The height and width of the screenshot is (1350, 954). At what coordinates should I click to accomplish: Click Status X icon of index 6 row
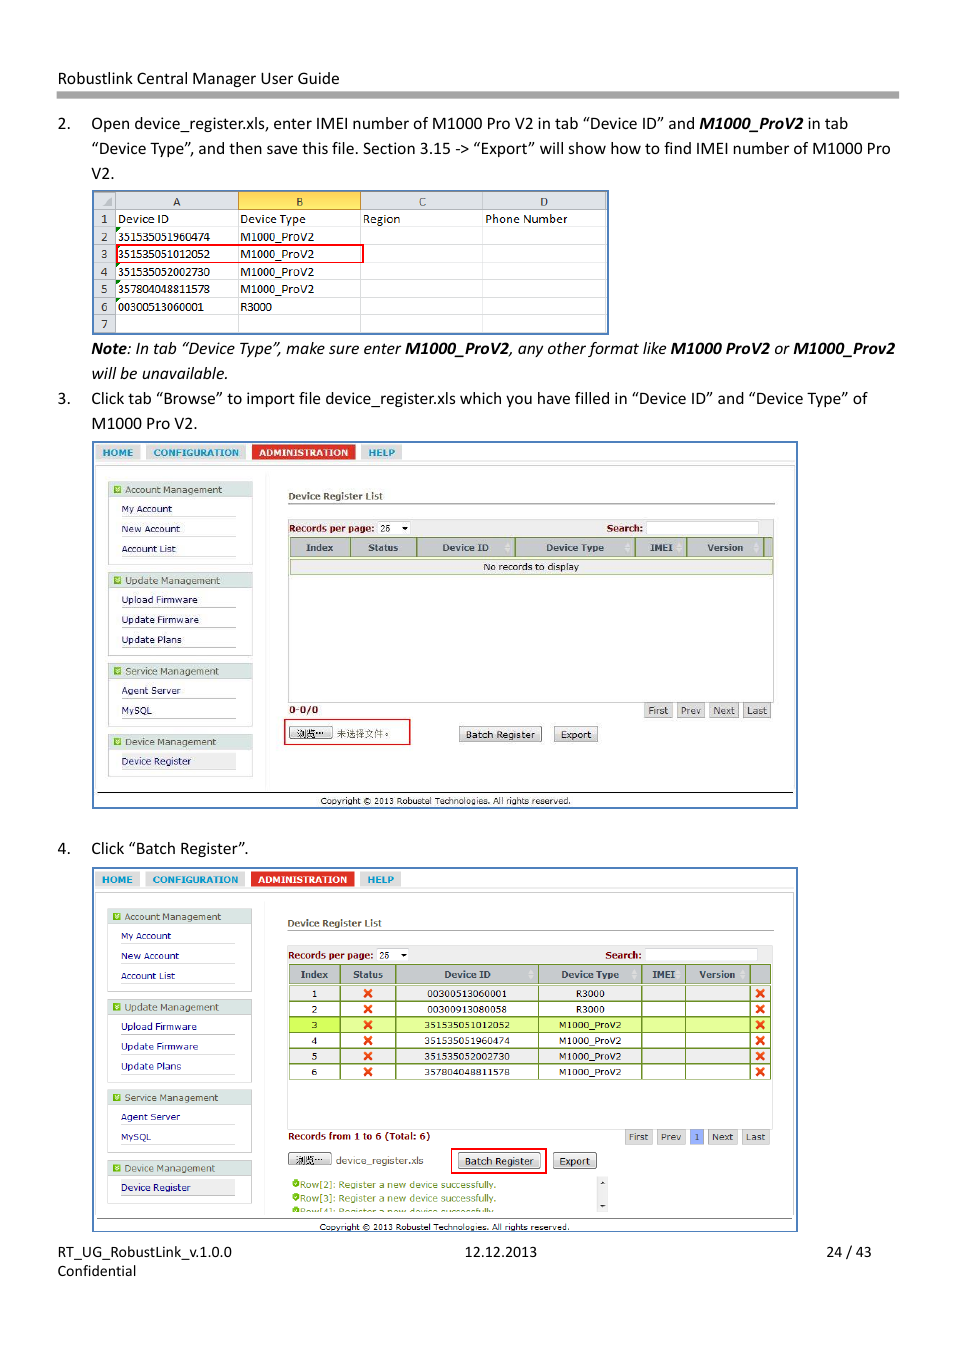click(x=368, y=1072)
